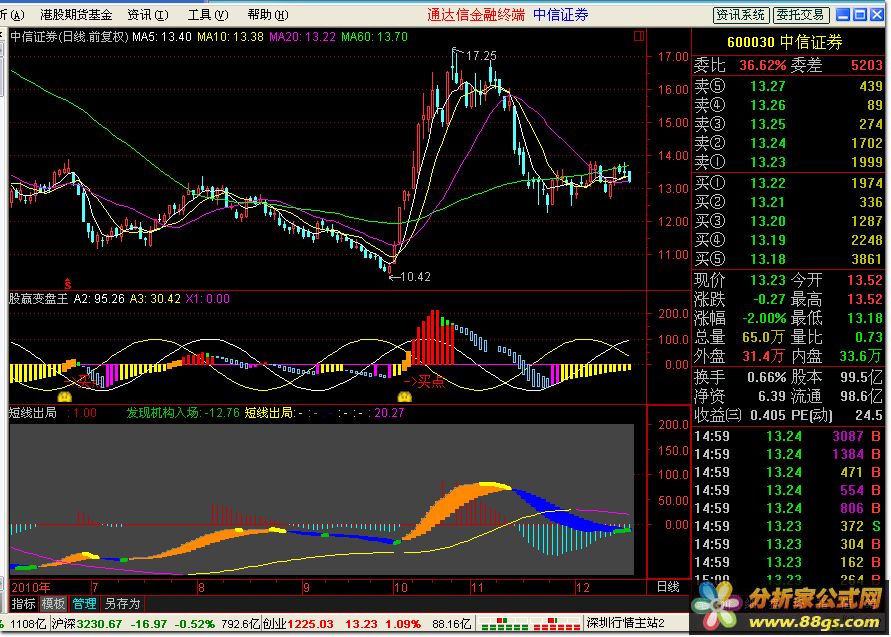Click the 卖① order row at 13.23
Image resolution: width=891 pixels, height=637 pixels.
click(x=788, y=163)
